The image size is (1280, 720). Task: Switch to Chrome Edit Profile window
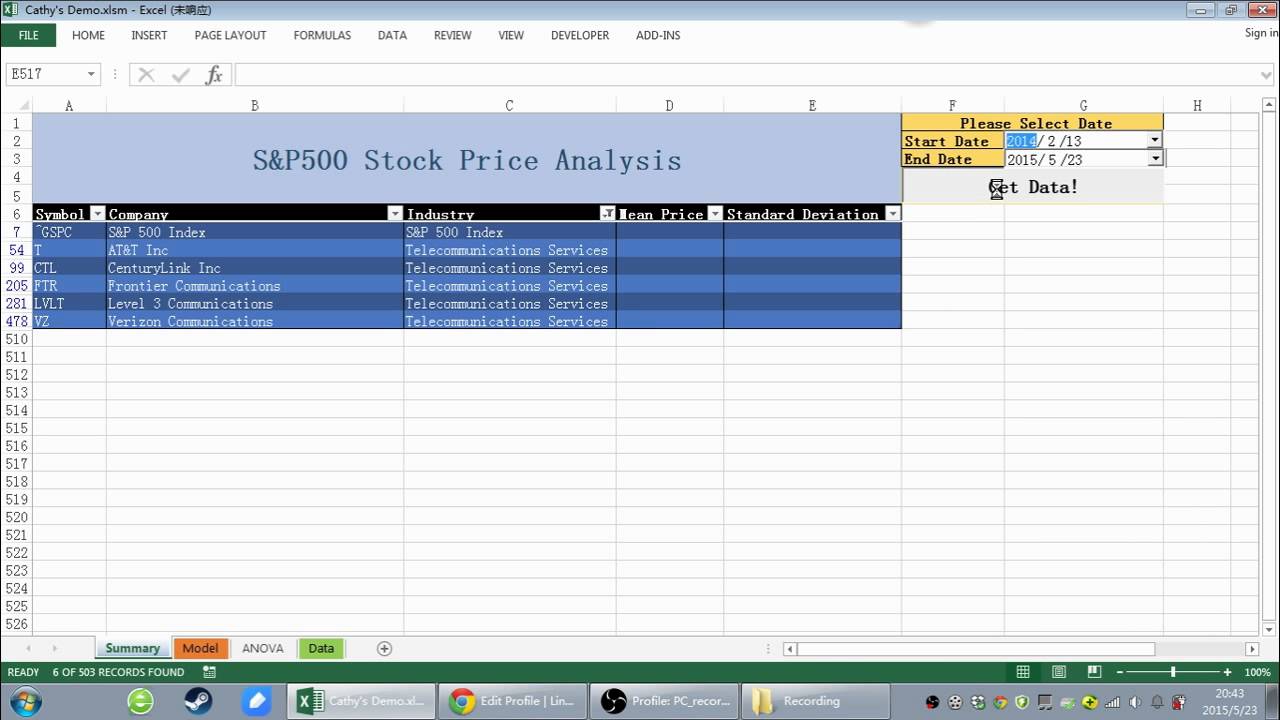513,701
